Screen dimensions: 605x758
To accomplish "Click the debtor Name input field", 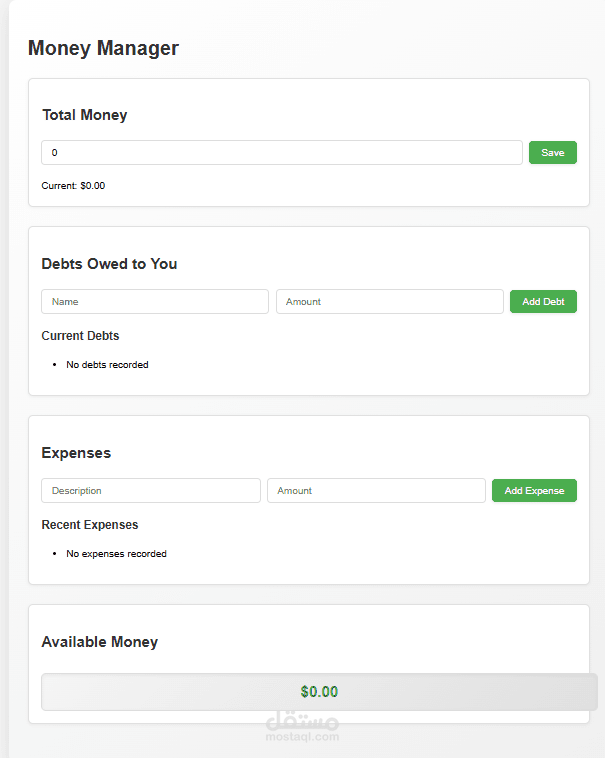I will click(x=155, y=302).
